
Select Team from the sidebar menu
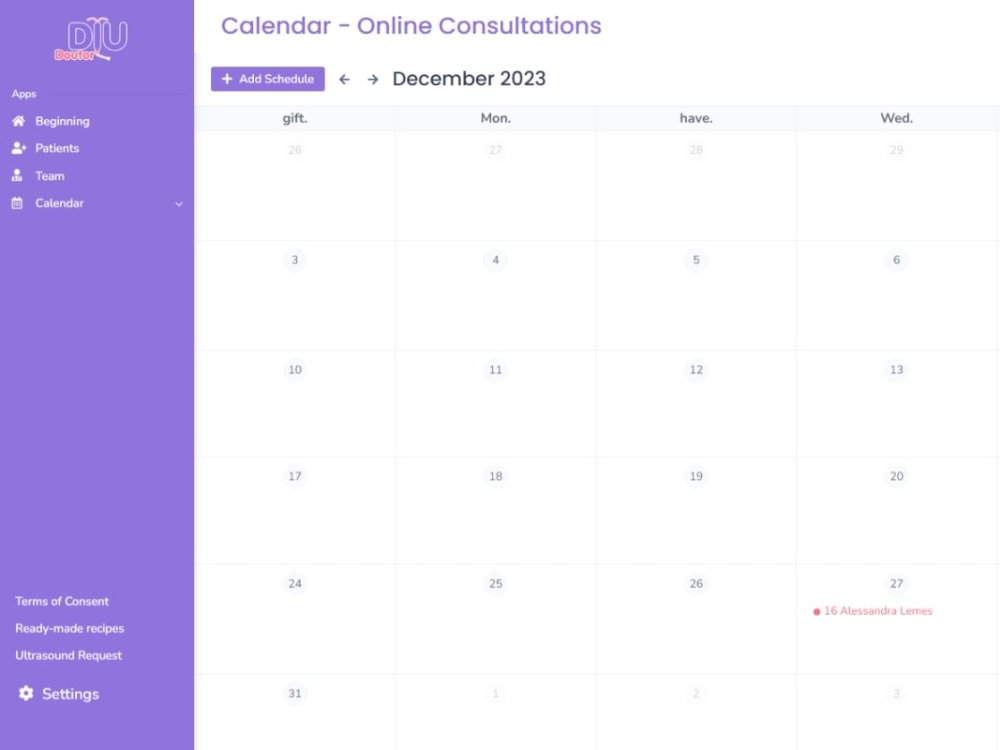(x=49, y=175)
